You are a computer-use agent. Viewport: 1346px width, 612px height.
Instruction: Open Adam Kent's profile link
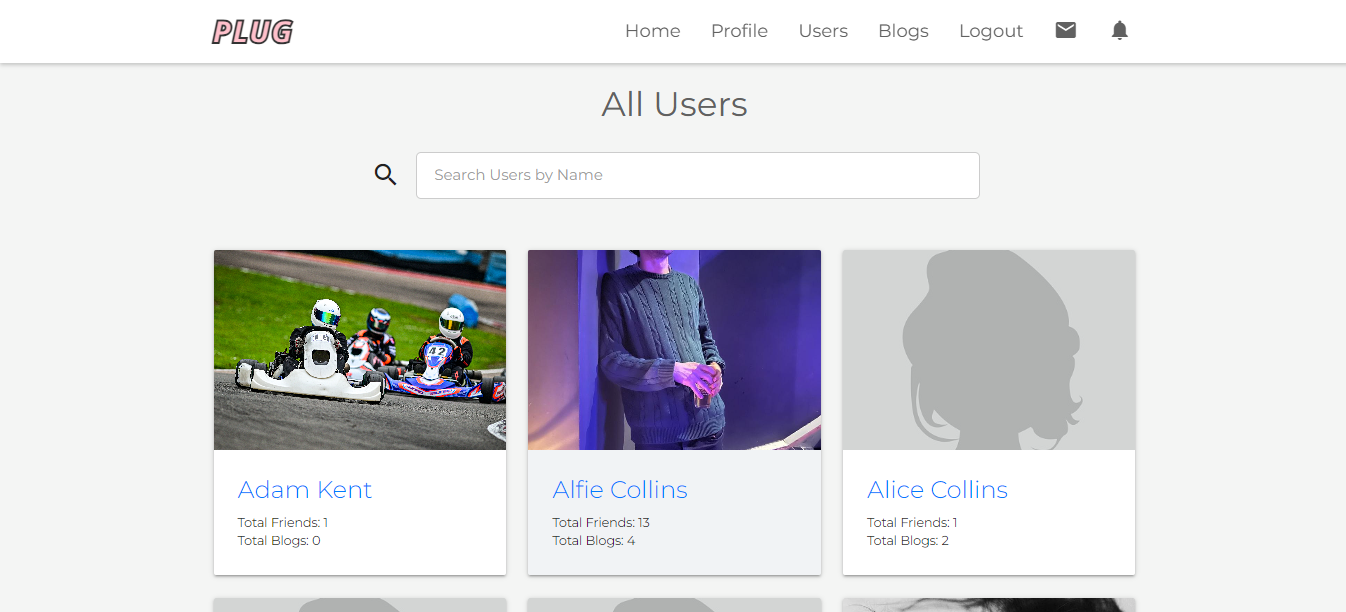[x=304, y=490]
